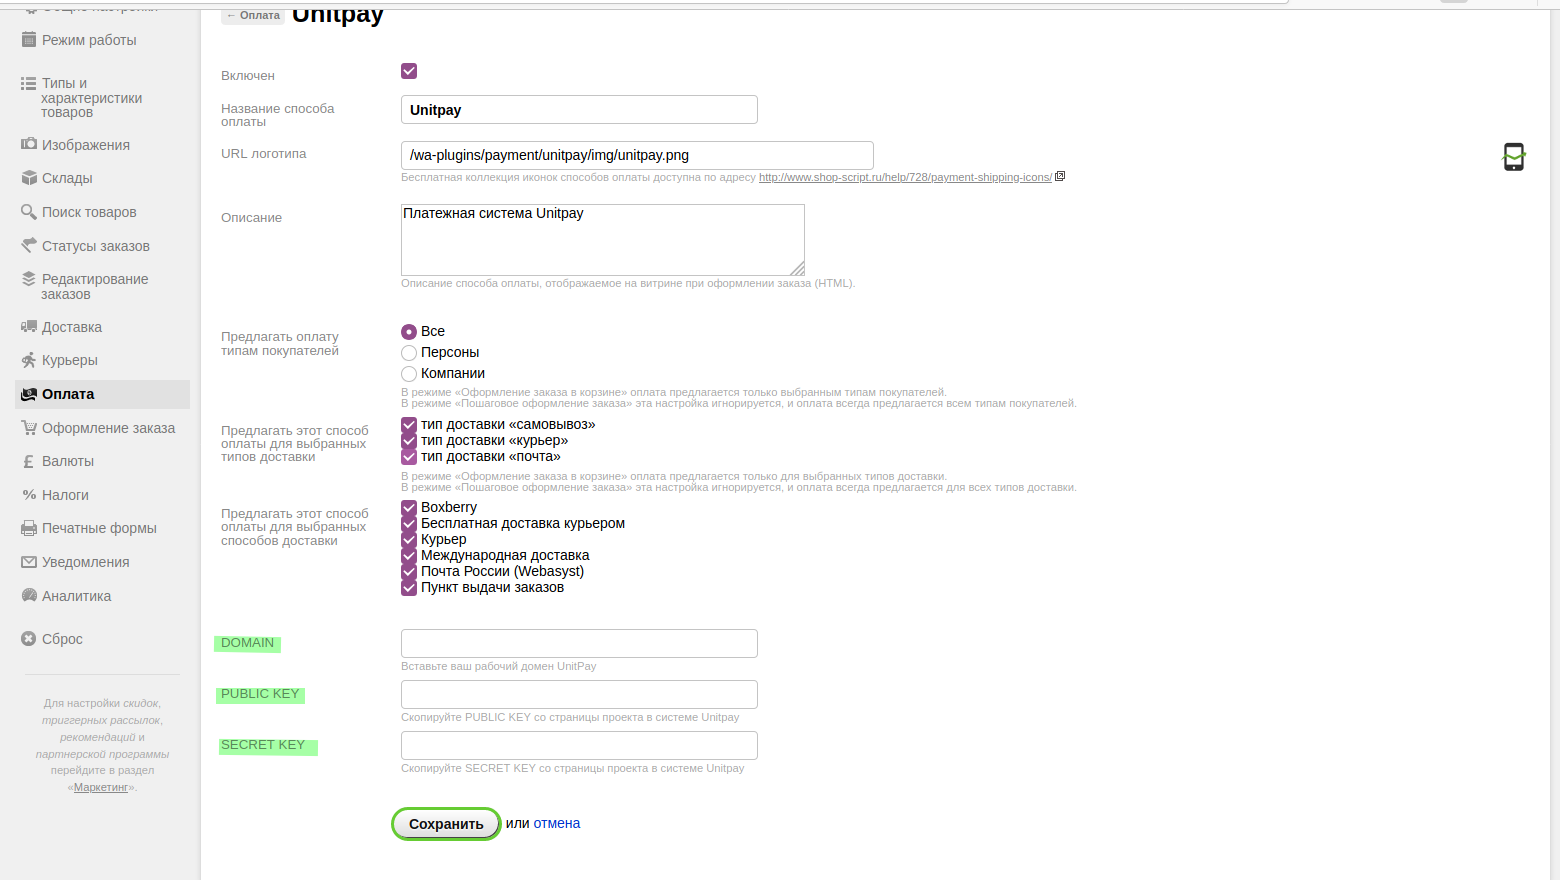Click the Уведомления envelope icon
Viewport: 1560px width, 880px height.
29,562
